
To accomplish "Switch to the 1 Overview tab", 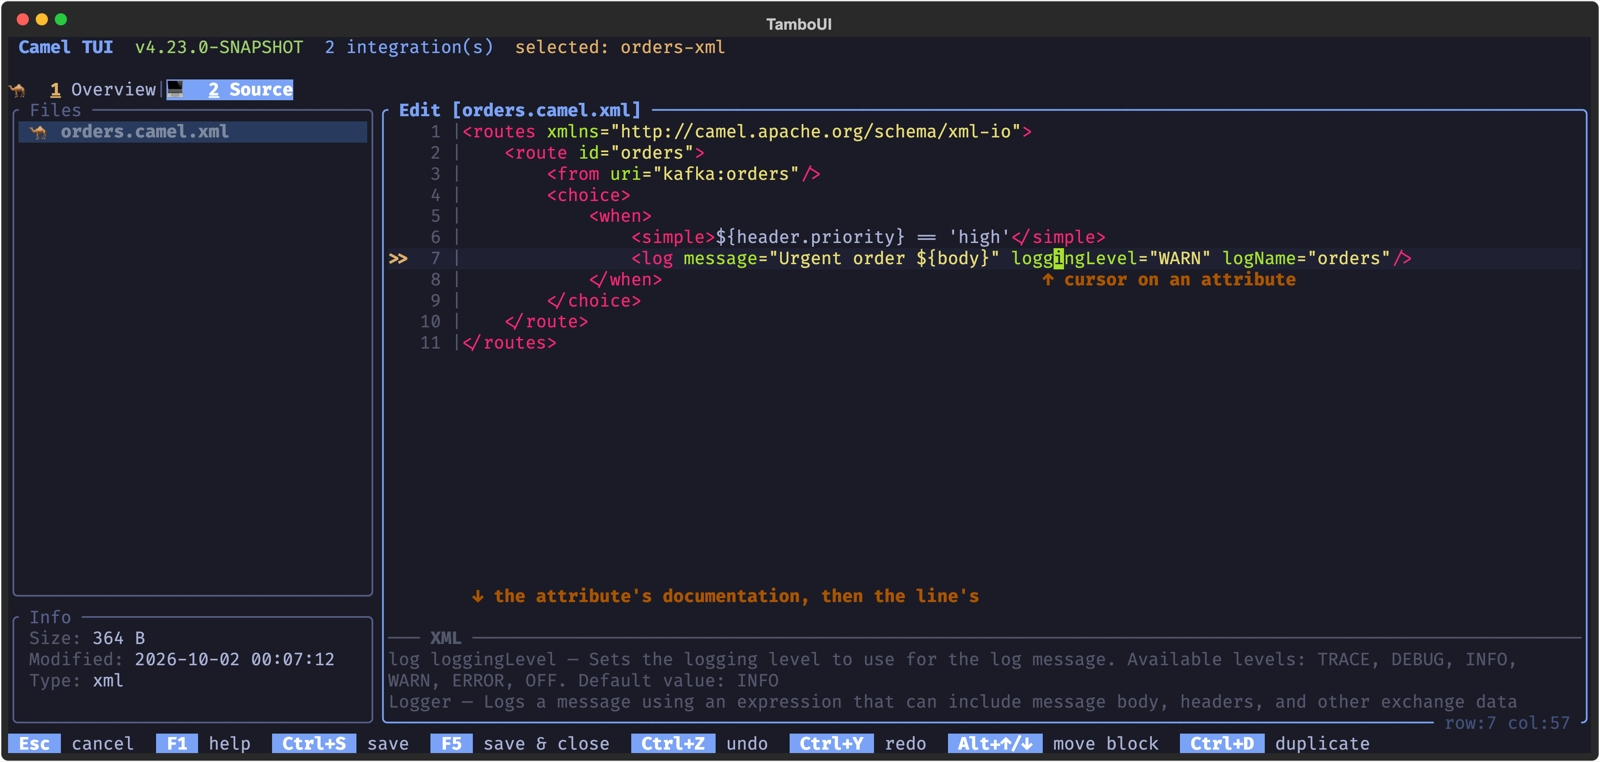I will (103, 90).
